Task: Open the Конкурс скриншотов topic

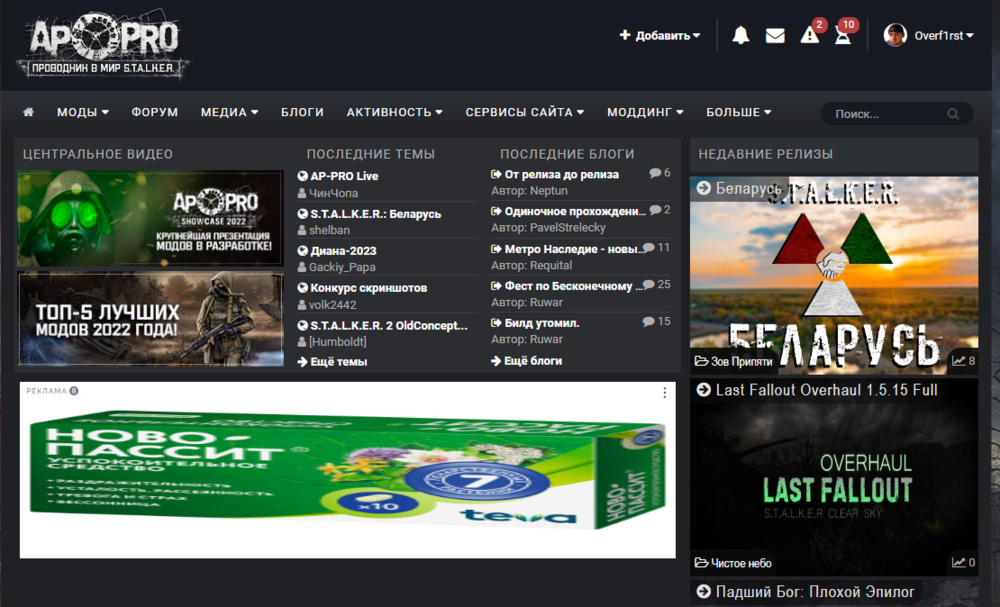Action: tap(369, 288)
